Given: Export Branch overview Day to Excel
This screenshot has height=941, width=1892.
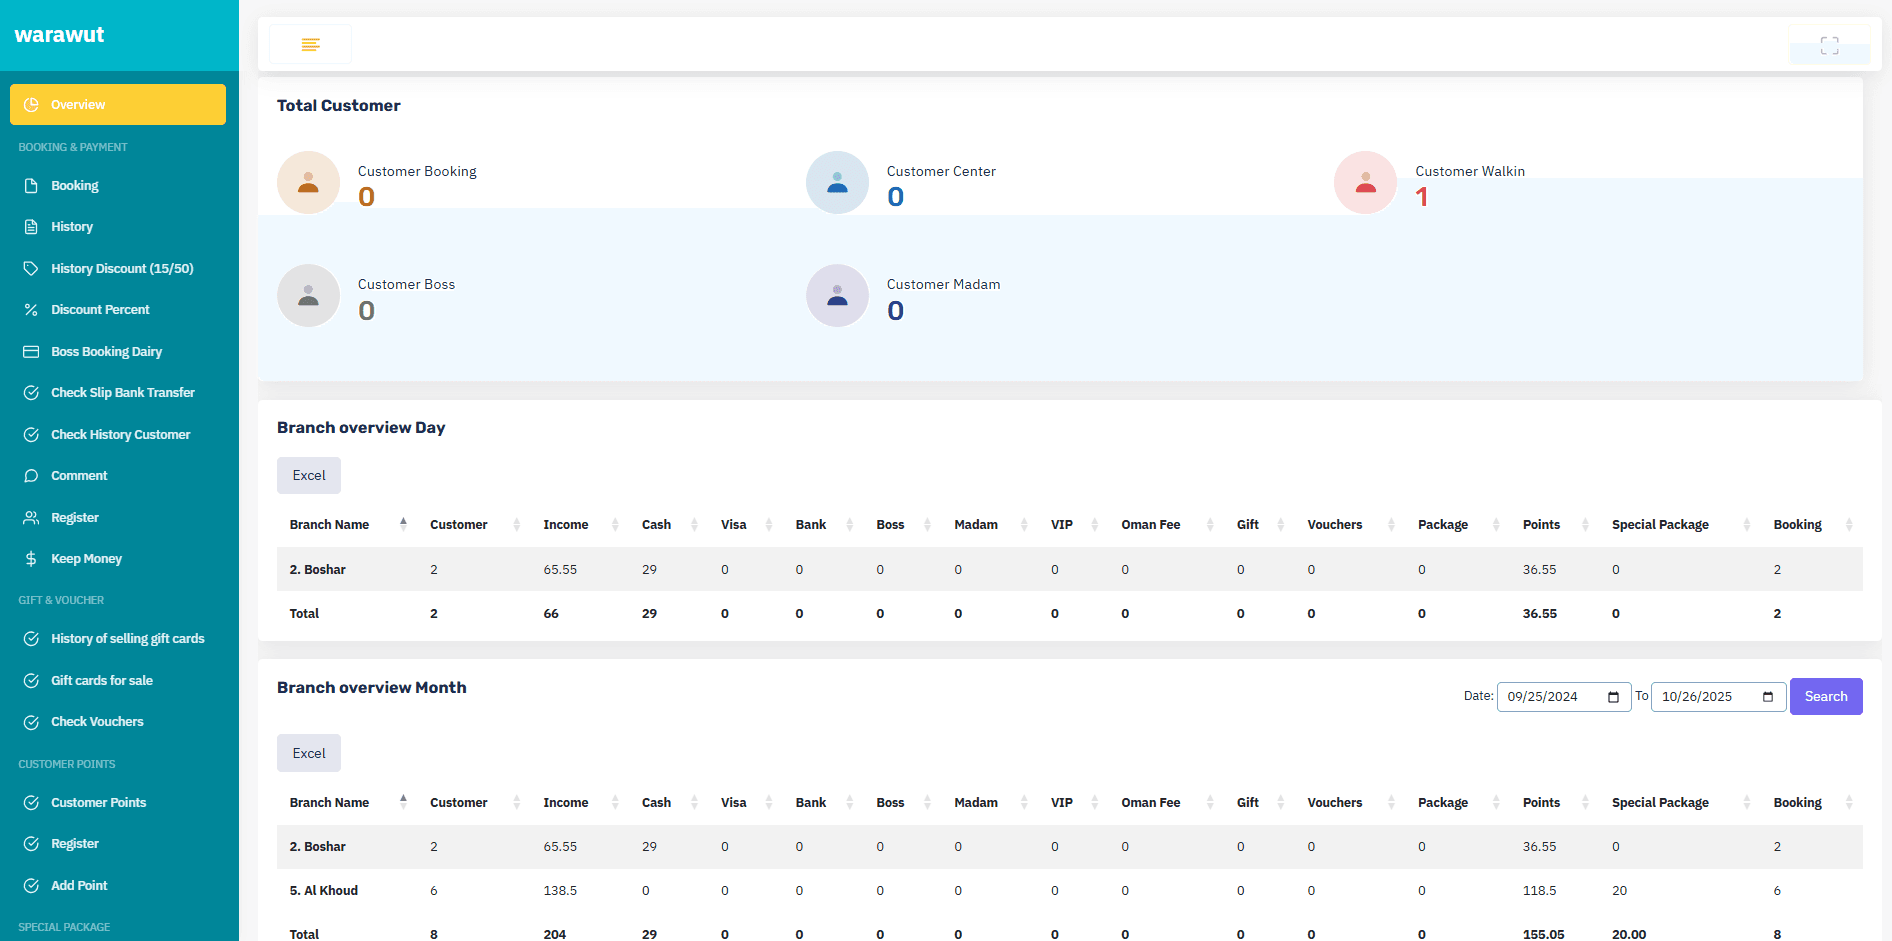Looking at the screenshot, I should 309,476.
